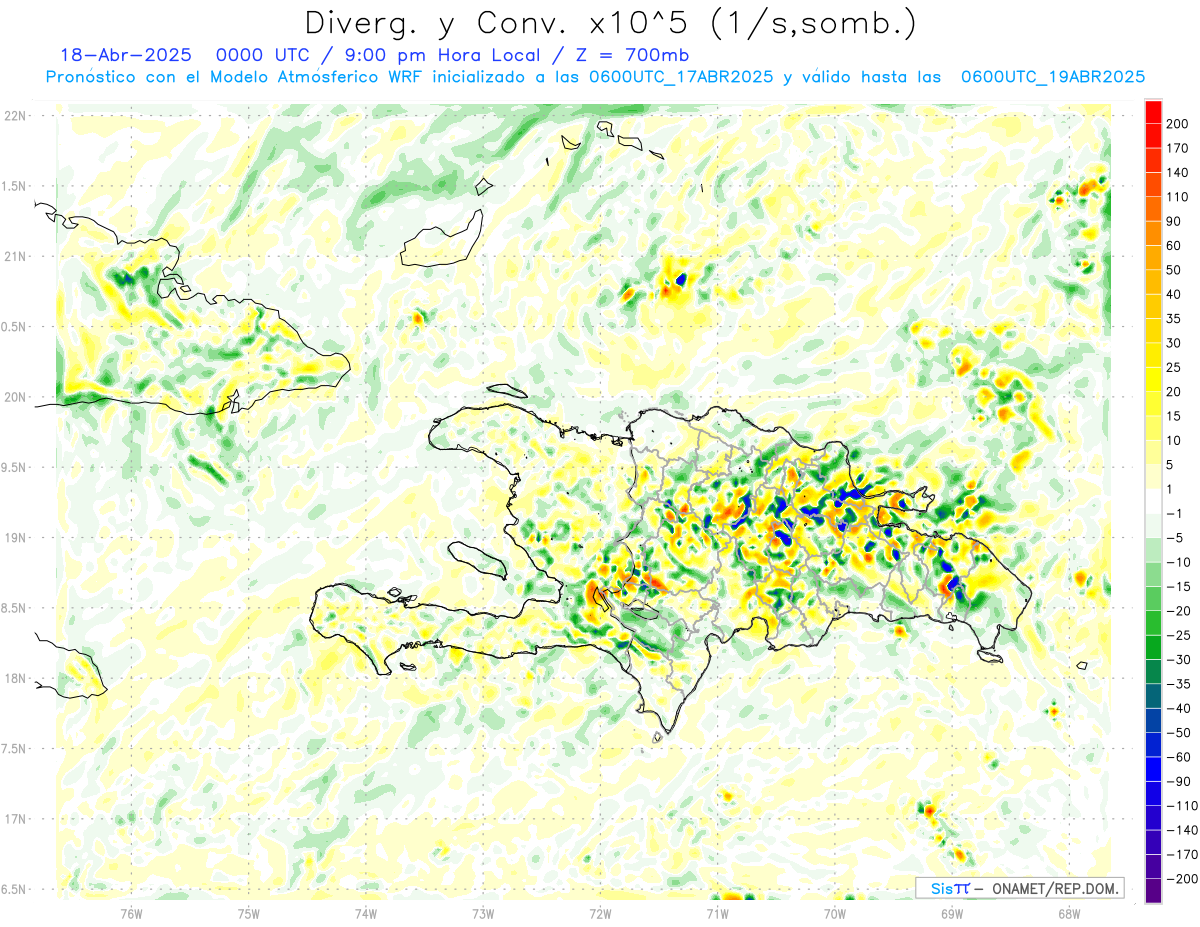
Task: Click the '68W' longitude label
Action: point(1069,914)
